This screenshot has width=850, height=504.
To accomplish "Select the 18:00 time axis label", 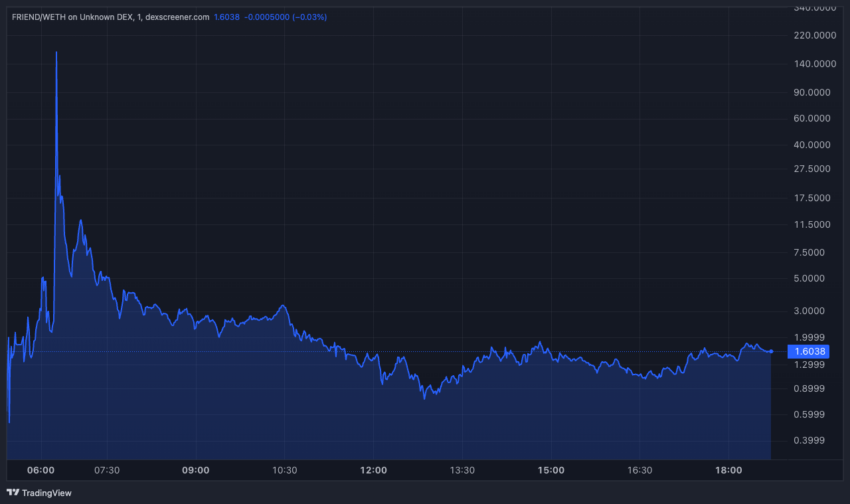I will (729, 470).
